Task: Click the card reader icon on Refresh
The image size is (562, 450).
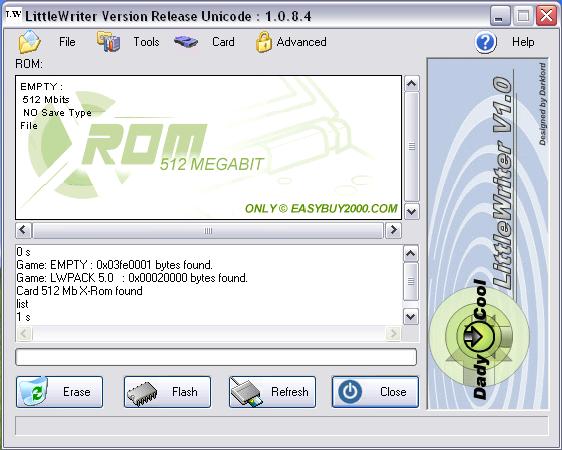Action: tap(246, 392)
